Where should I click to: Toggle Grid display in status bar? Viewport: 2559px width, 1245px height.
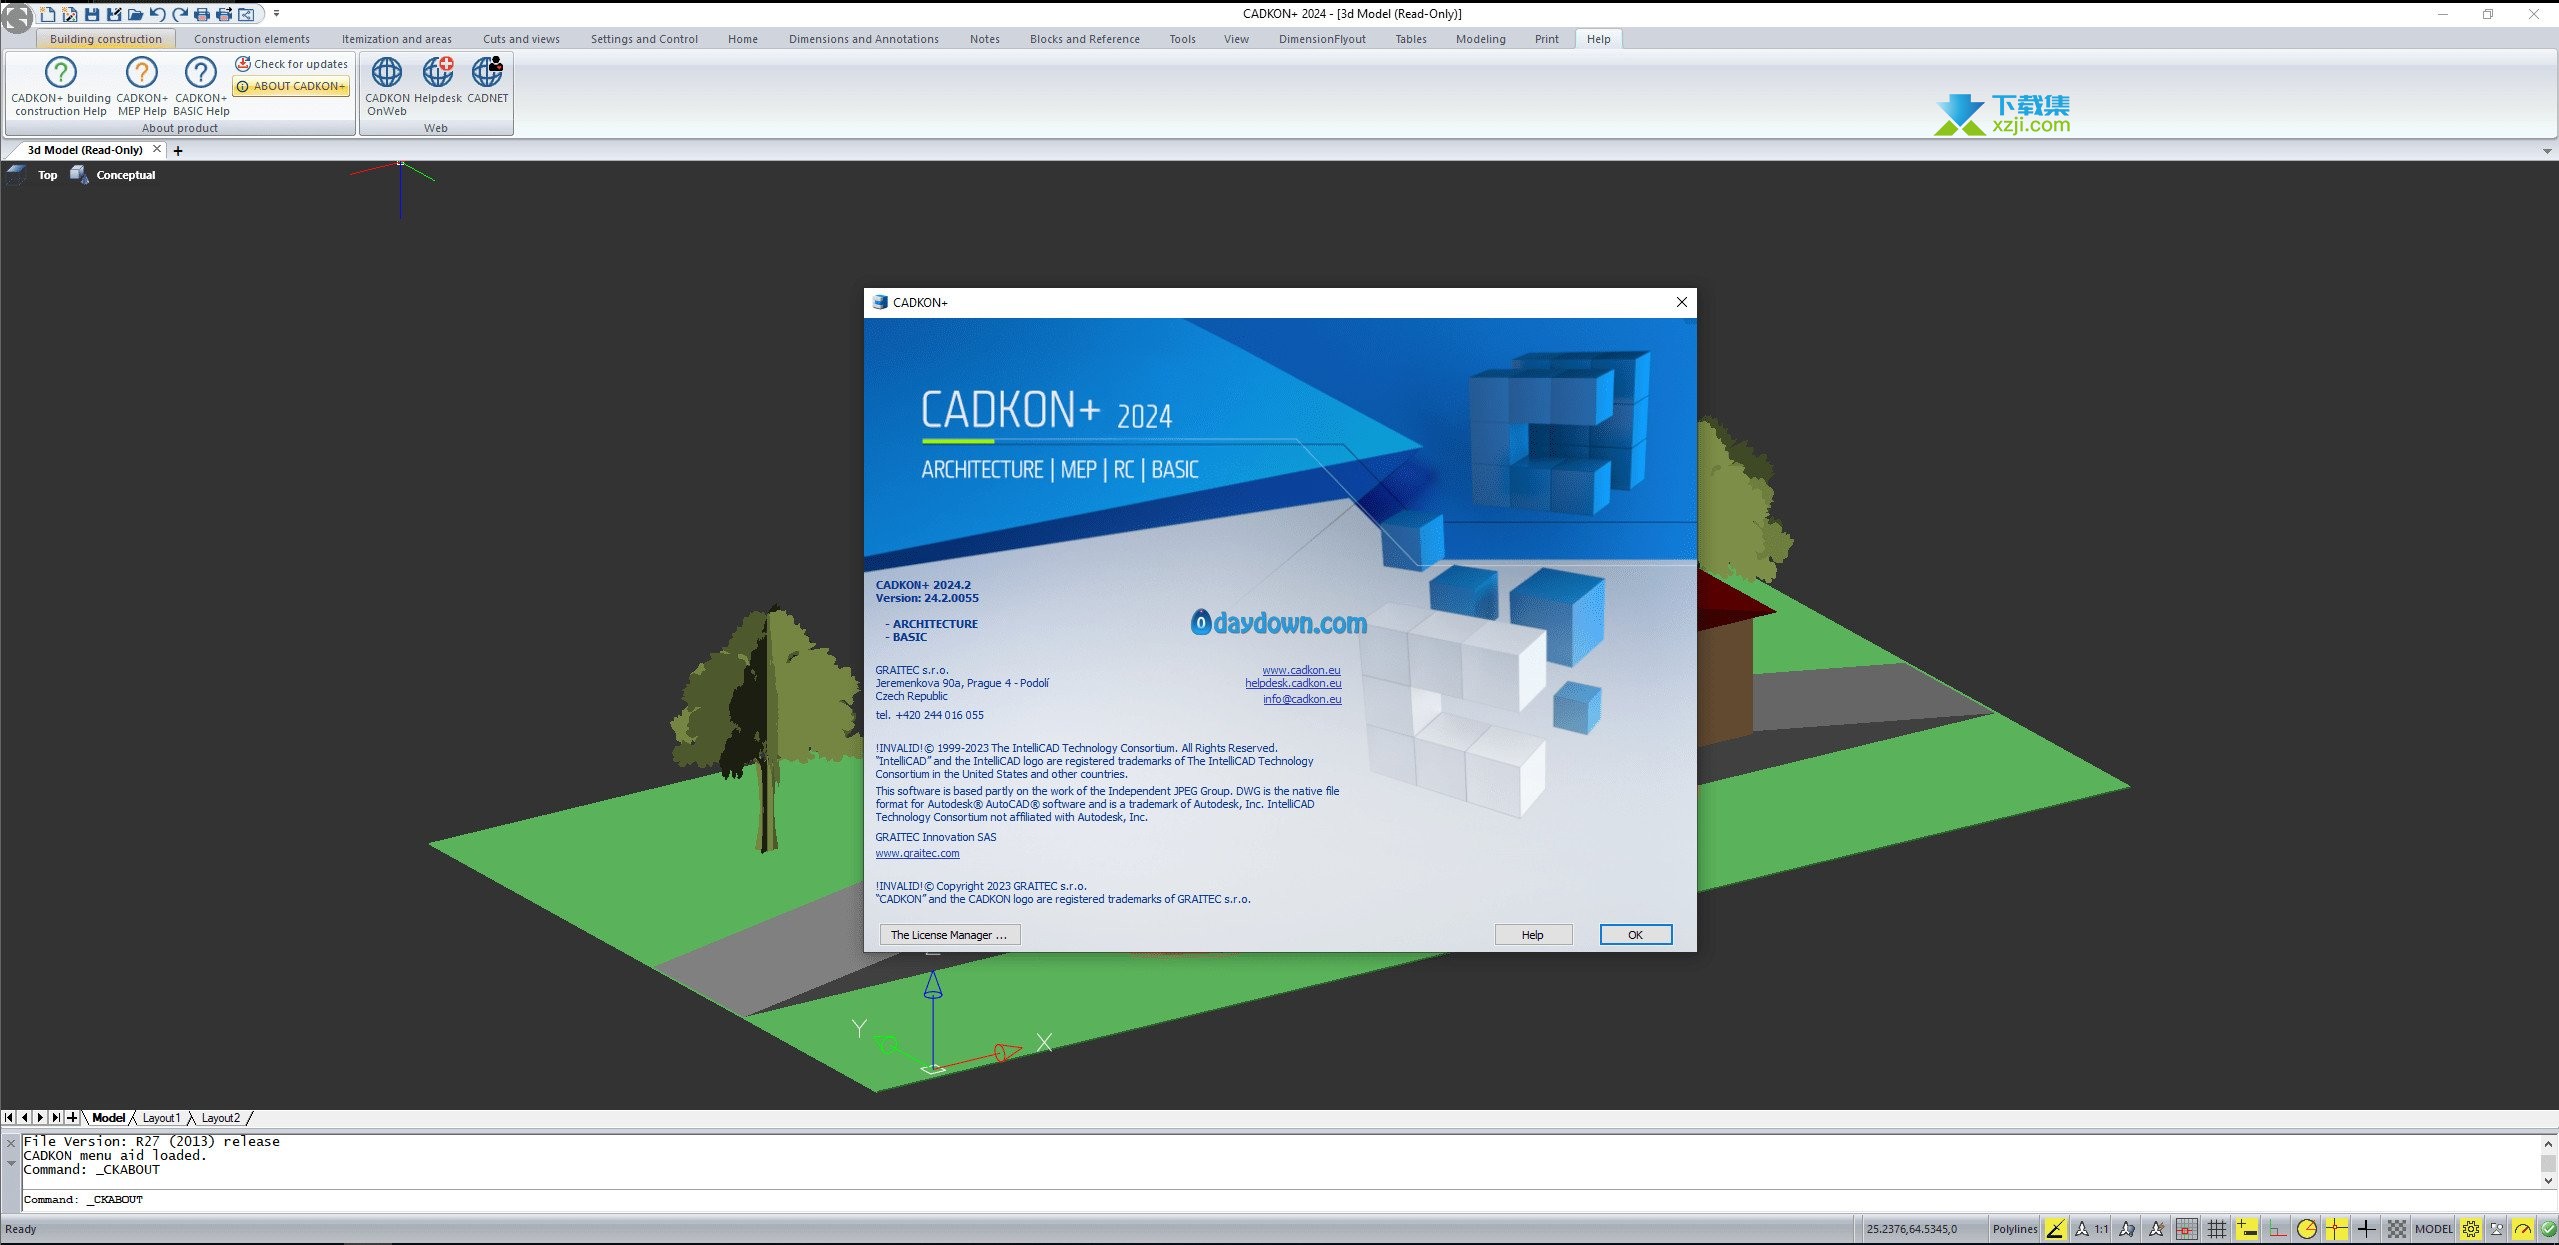pyautogui.click(x=2217, y=1229)
